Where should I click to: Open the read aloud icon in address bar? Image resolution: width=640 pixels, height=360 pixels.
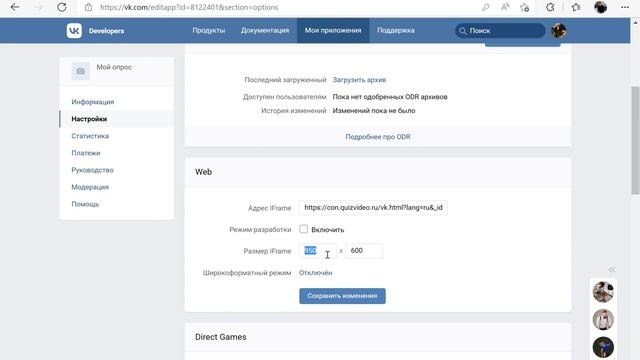[x=505, y=7]
